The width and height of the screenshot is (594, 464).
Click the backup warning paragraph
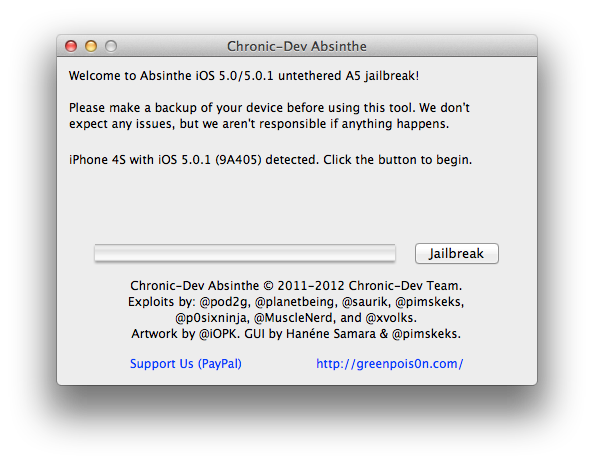(269, 116)
